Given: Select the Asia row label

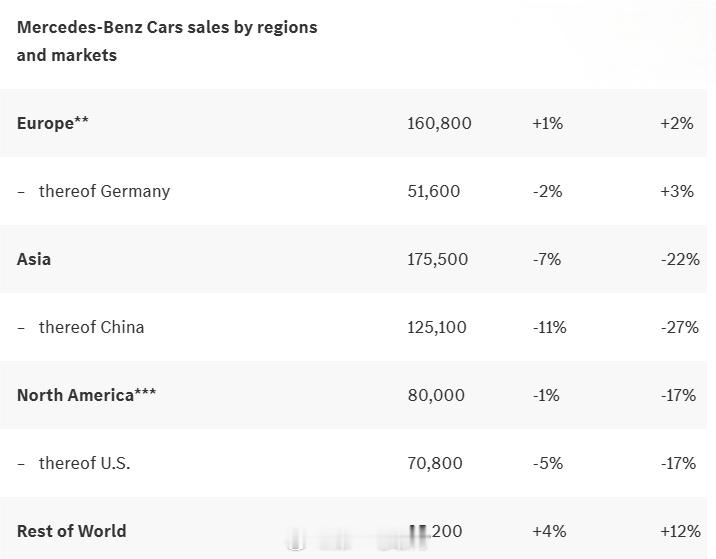Looking at the screenshot, I should [x=34, y=259].
